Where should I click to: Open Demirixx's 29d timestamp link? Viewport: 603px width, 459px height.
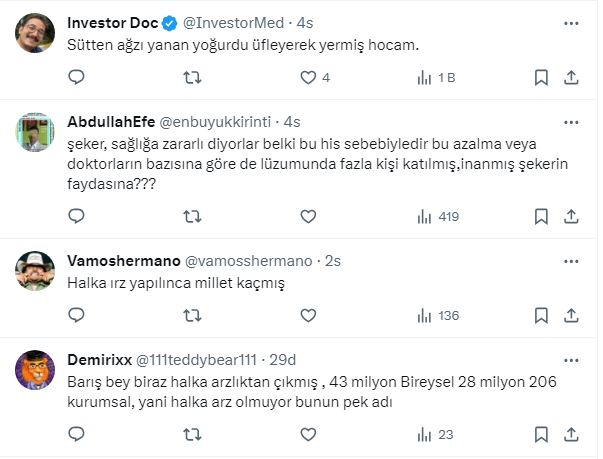pos(285,359)
